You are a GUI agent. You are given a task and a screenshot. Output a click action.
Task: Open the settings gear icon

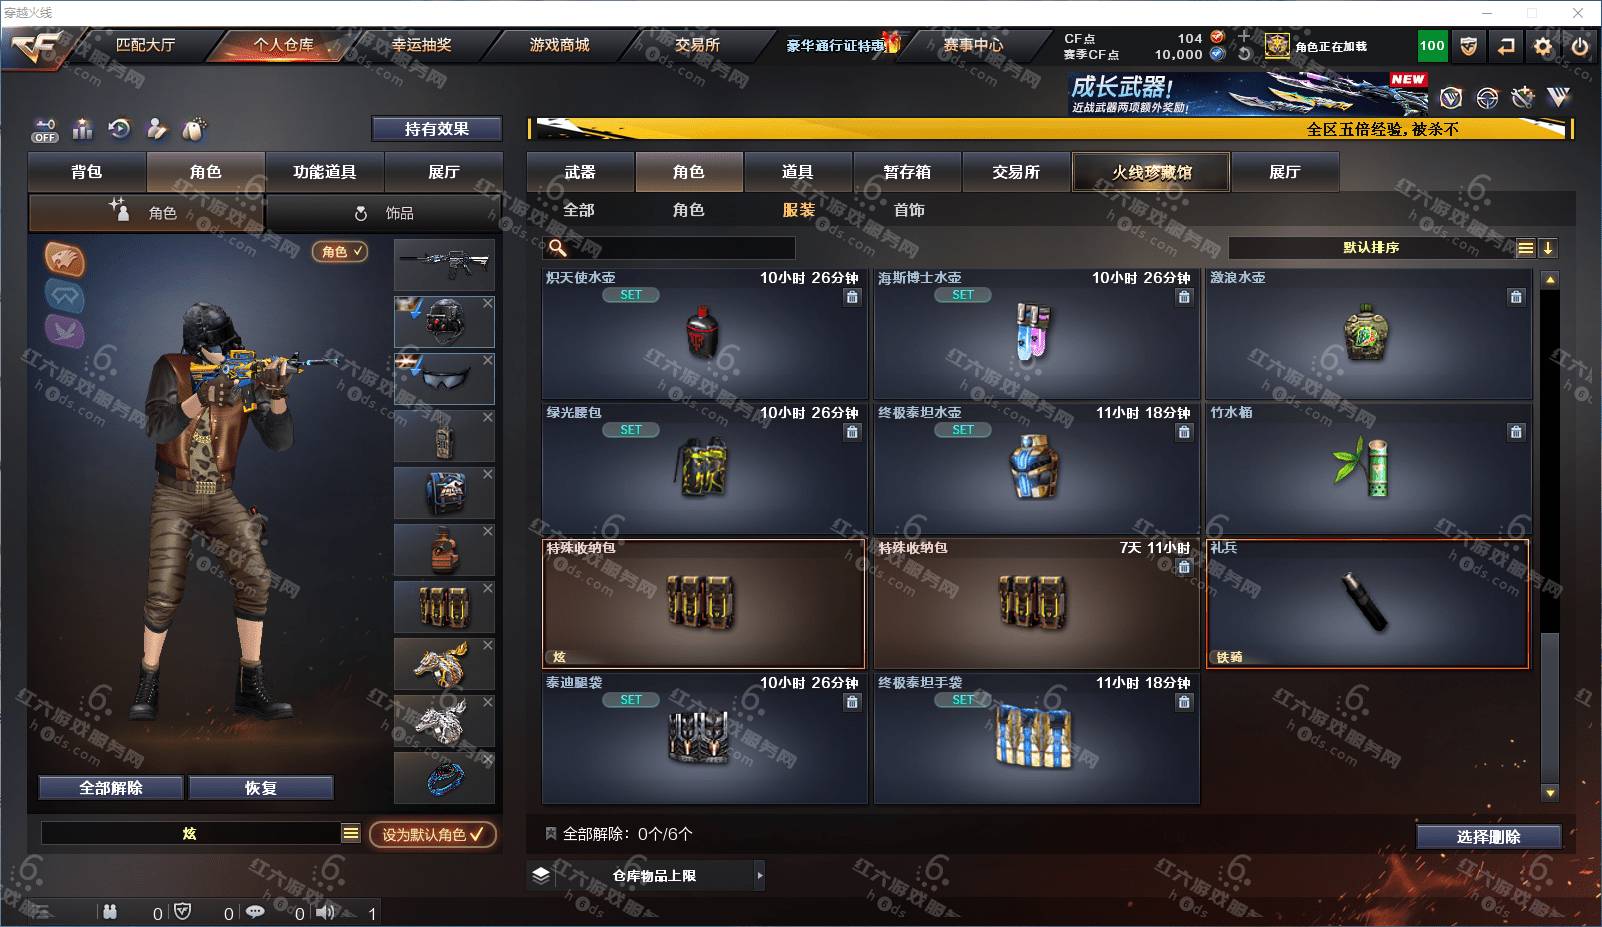[x=1543, y=46]
